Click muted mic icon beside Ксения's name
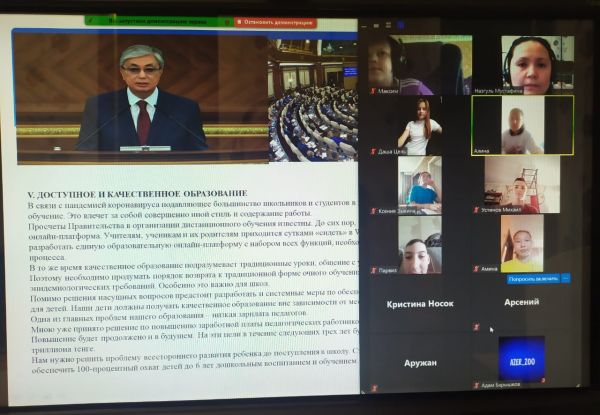Viewport: 600px width, 415px height. 374,211
